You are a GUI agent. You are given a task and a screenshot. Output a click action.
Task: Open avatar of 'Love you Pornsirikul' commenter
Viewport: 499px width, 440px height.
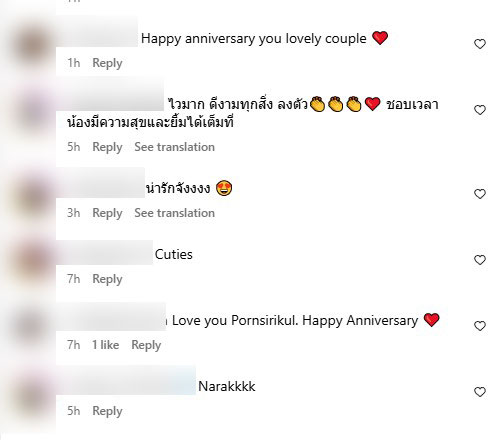point(32,327)
